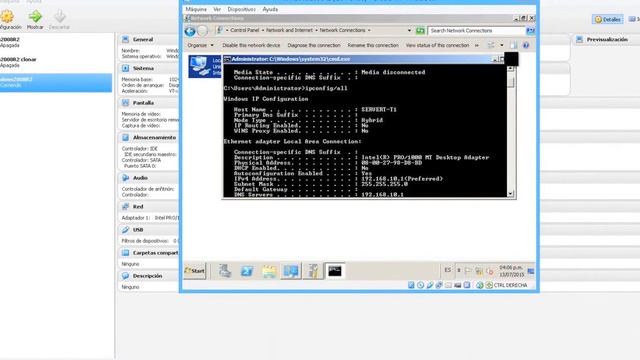This screenshot has width=640, height=360.
Task: Open Windows Explorer folder taskbar icon
Action: pos(269,271)
